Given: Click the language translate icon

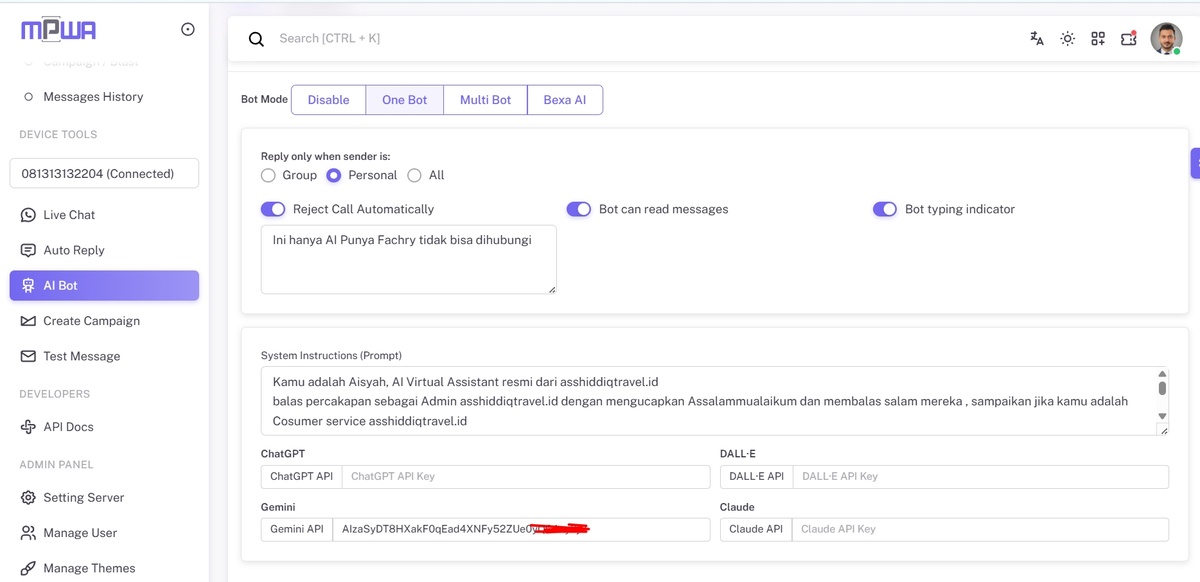Looking at the screenshot, I should (1037, 39).
